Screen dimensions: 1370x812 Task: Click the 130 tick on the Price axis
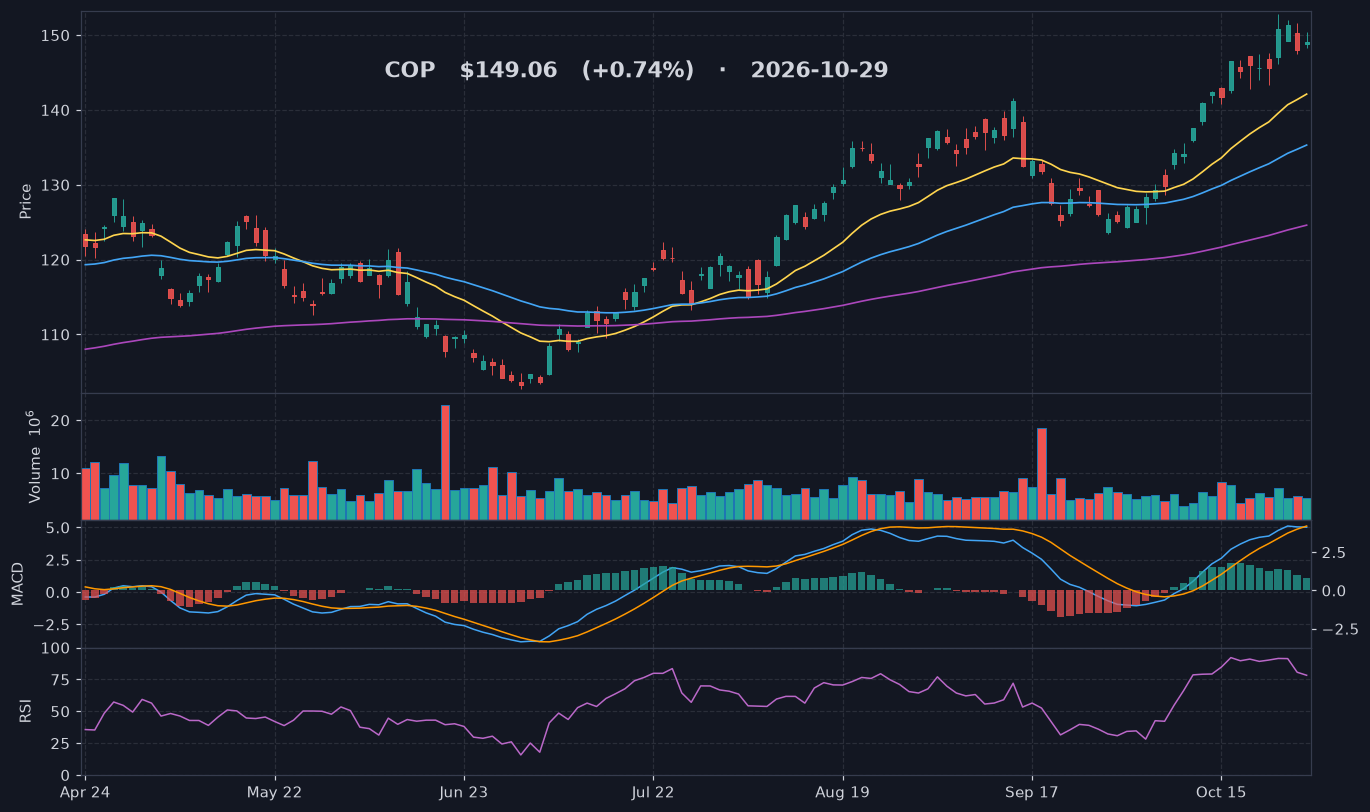click(x=57, y=185)
